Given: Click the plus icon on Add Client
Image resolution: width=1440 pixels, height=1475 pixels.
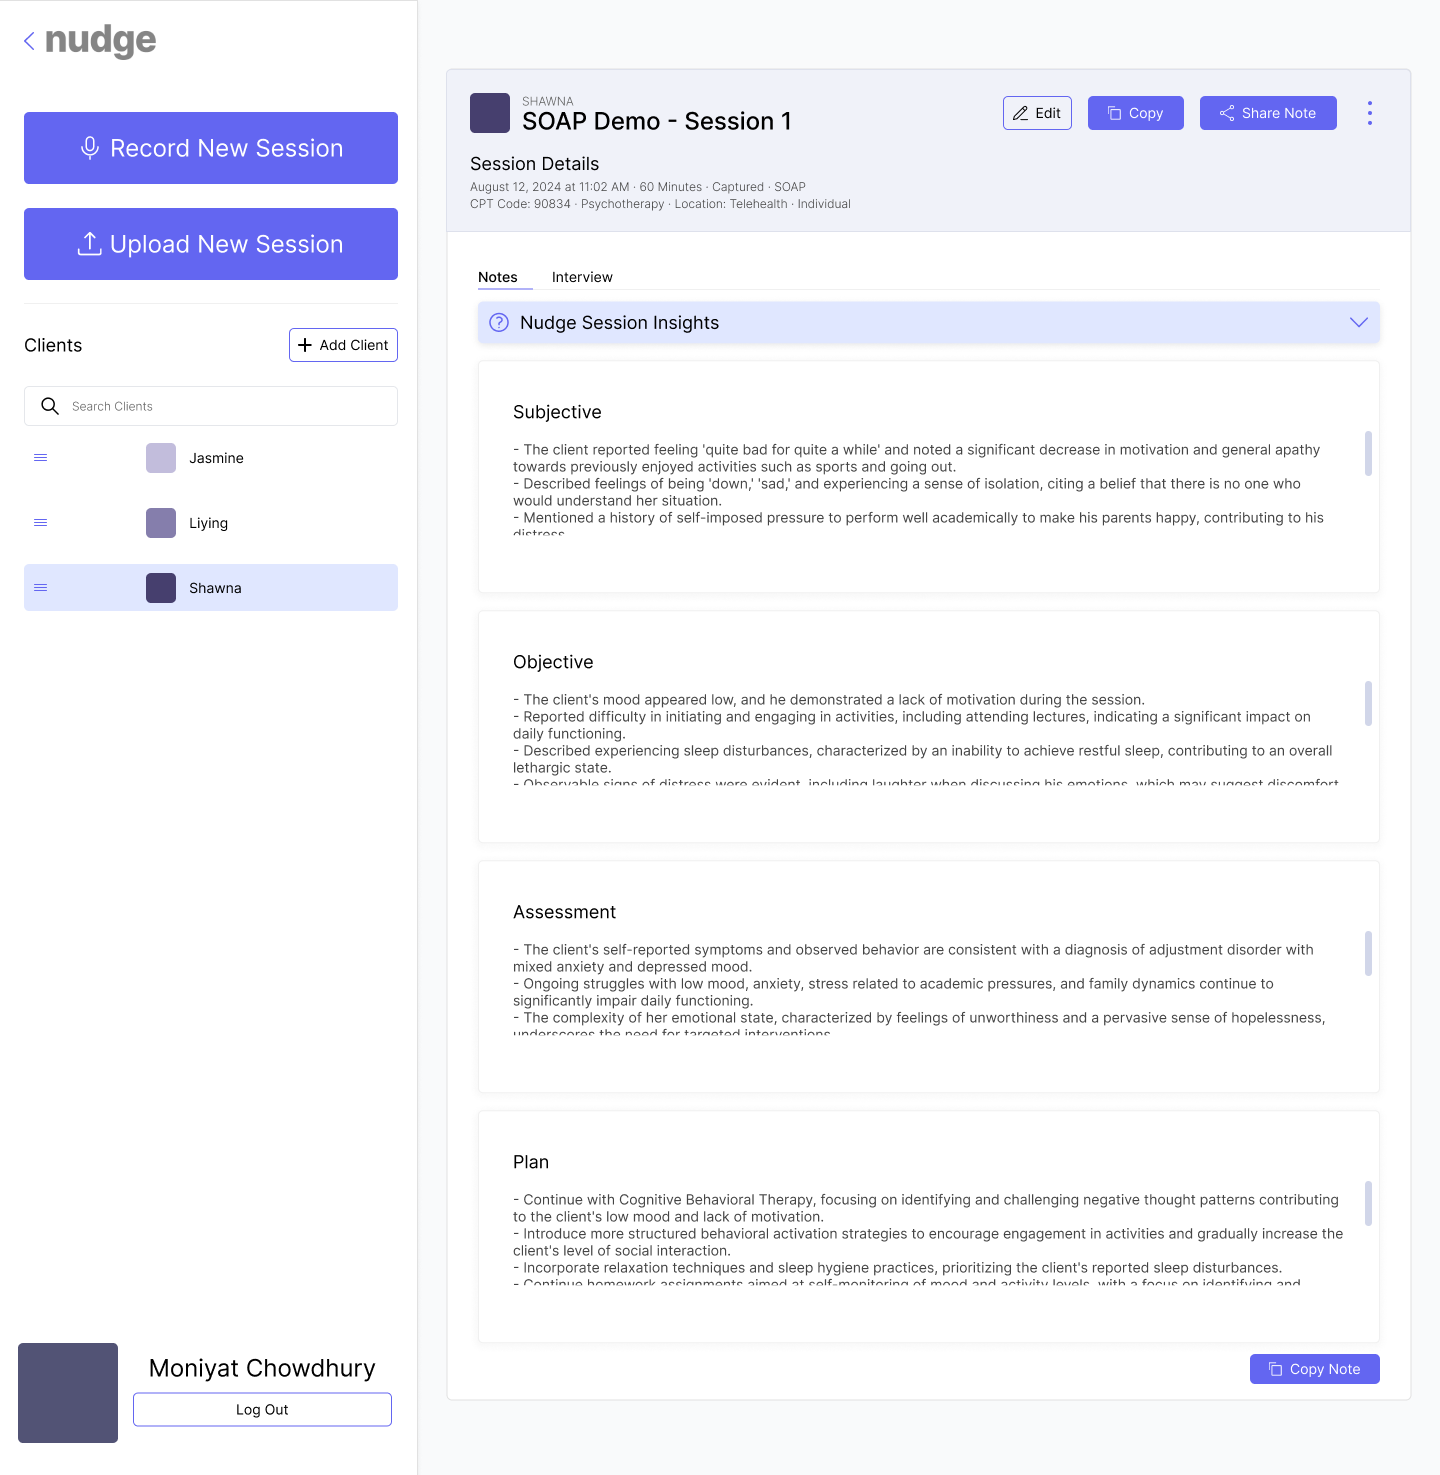Looking at the screenshot, I should click(306, 345).
